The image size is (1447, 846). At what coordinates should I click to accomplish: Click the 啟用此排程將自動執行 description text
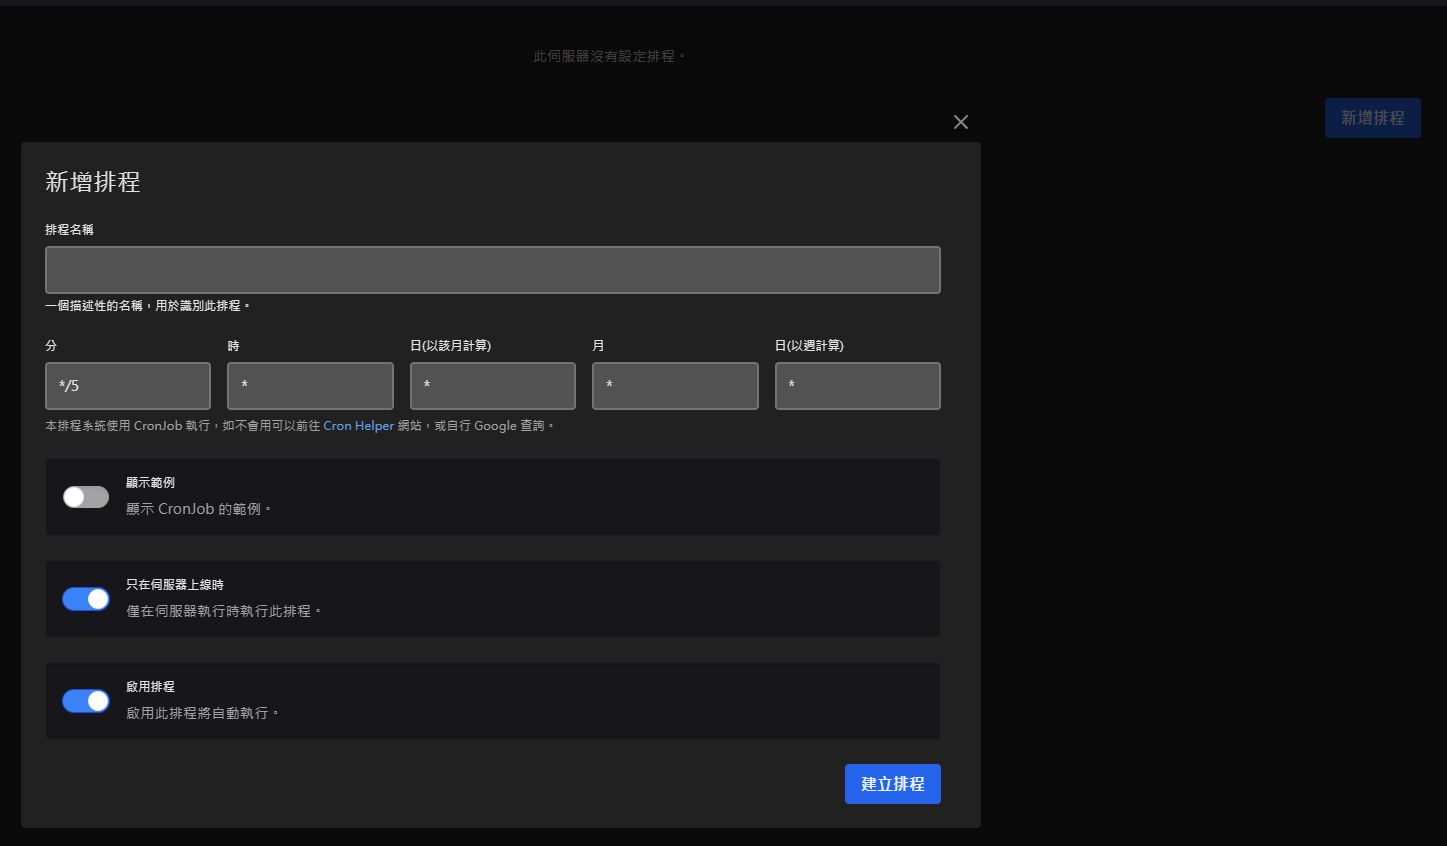click(x=202, y=713)
